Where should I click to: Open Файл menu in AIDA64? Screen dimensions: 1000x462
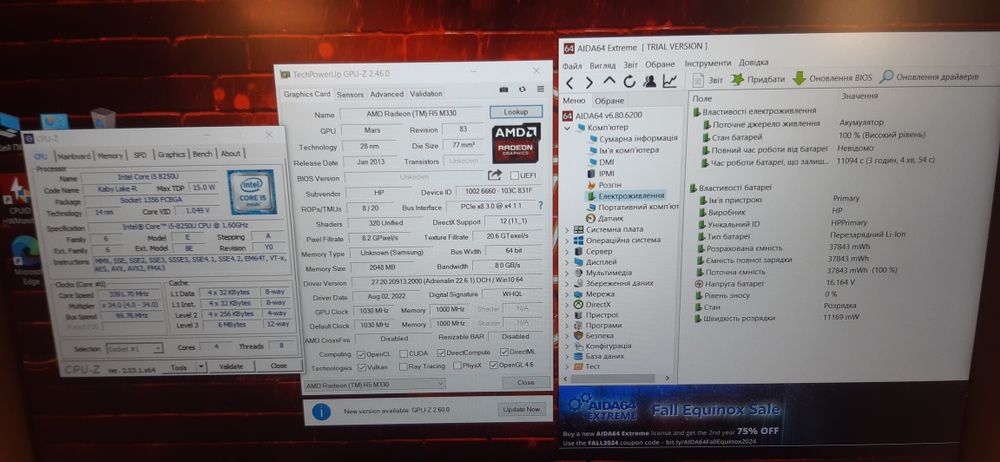(x=573, y=66)
